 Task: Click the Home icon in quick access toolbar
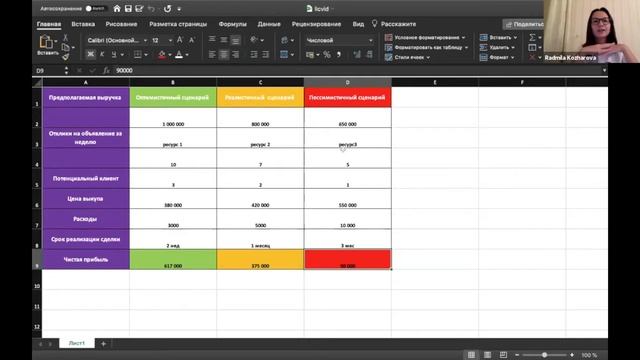click(x=117, y=9)
